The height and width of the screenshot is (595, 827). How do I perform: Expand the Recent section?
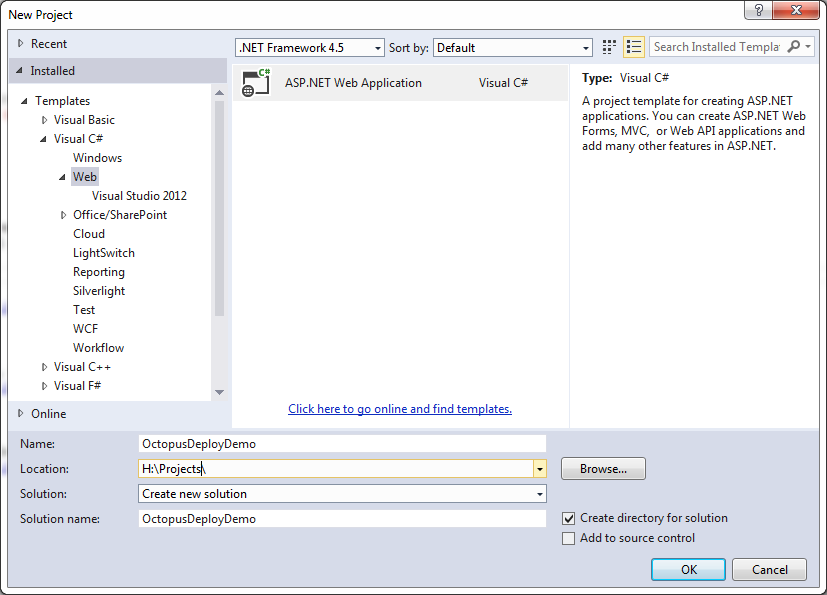[x=22, y=44]
